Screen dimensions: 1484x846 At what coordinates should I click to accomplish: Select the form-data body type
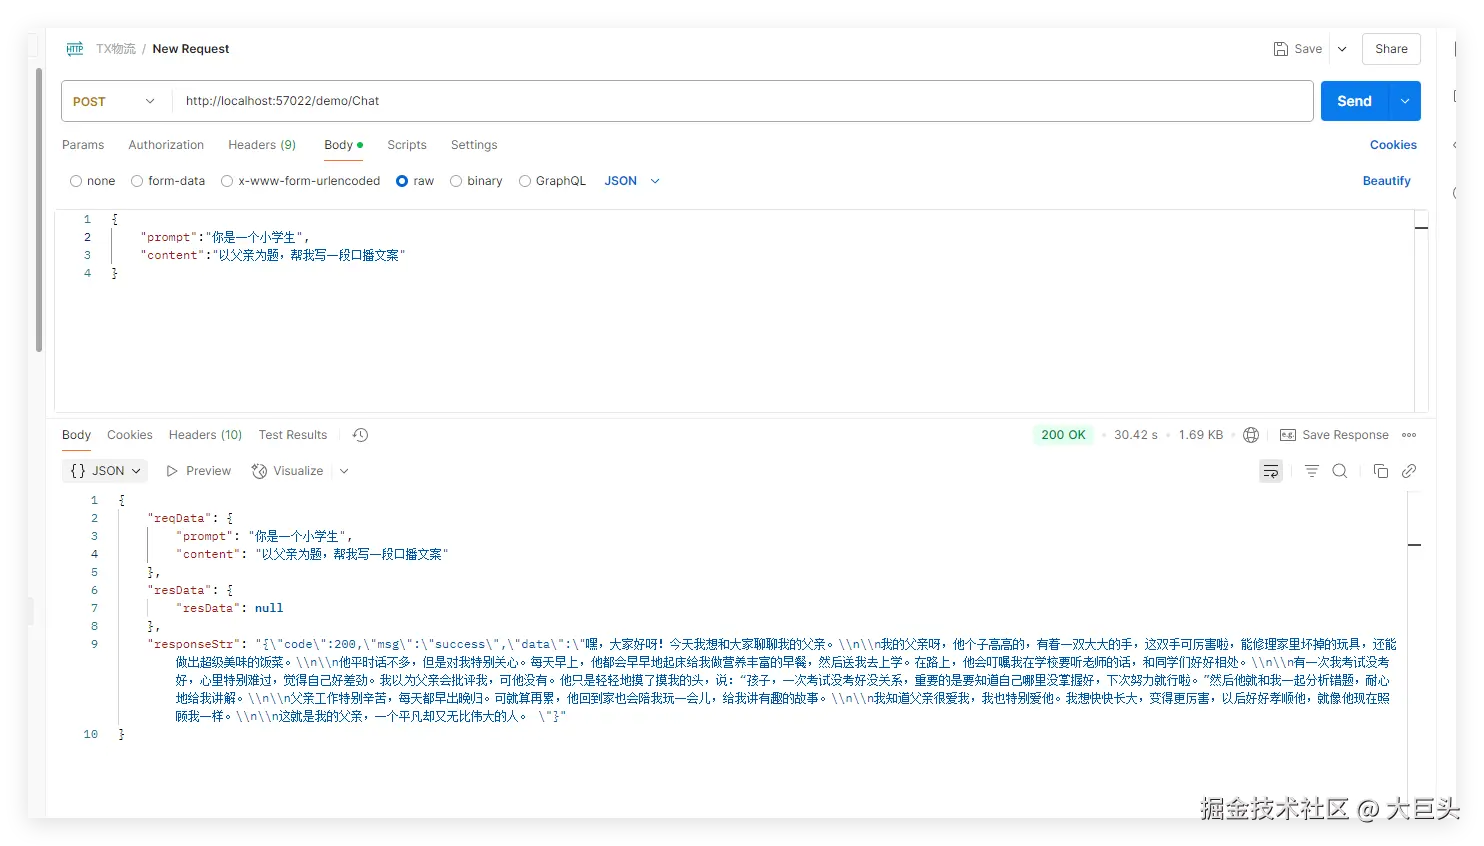pos(168,180)
